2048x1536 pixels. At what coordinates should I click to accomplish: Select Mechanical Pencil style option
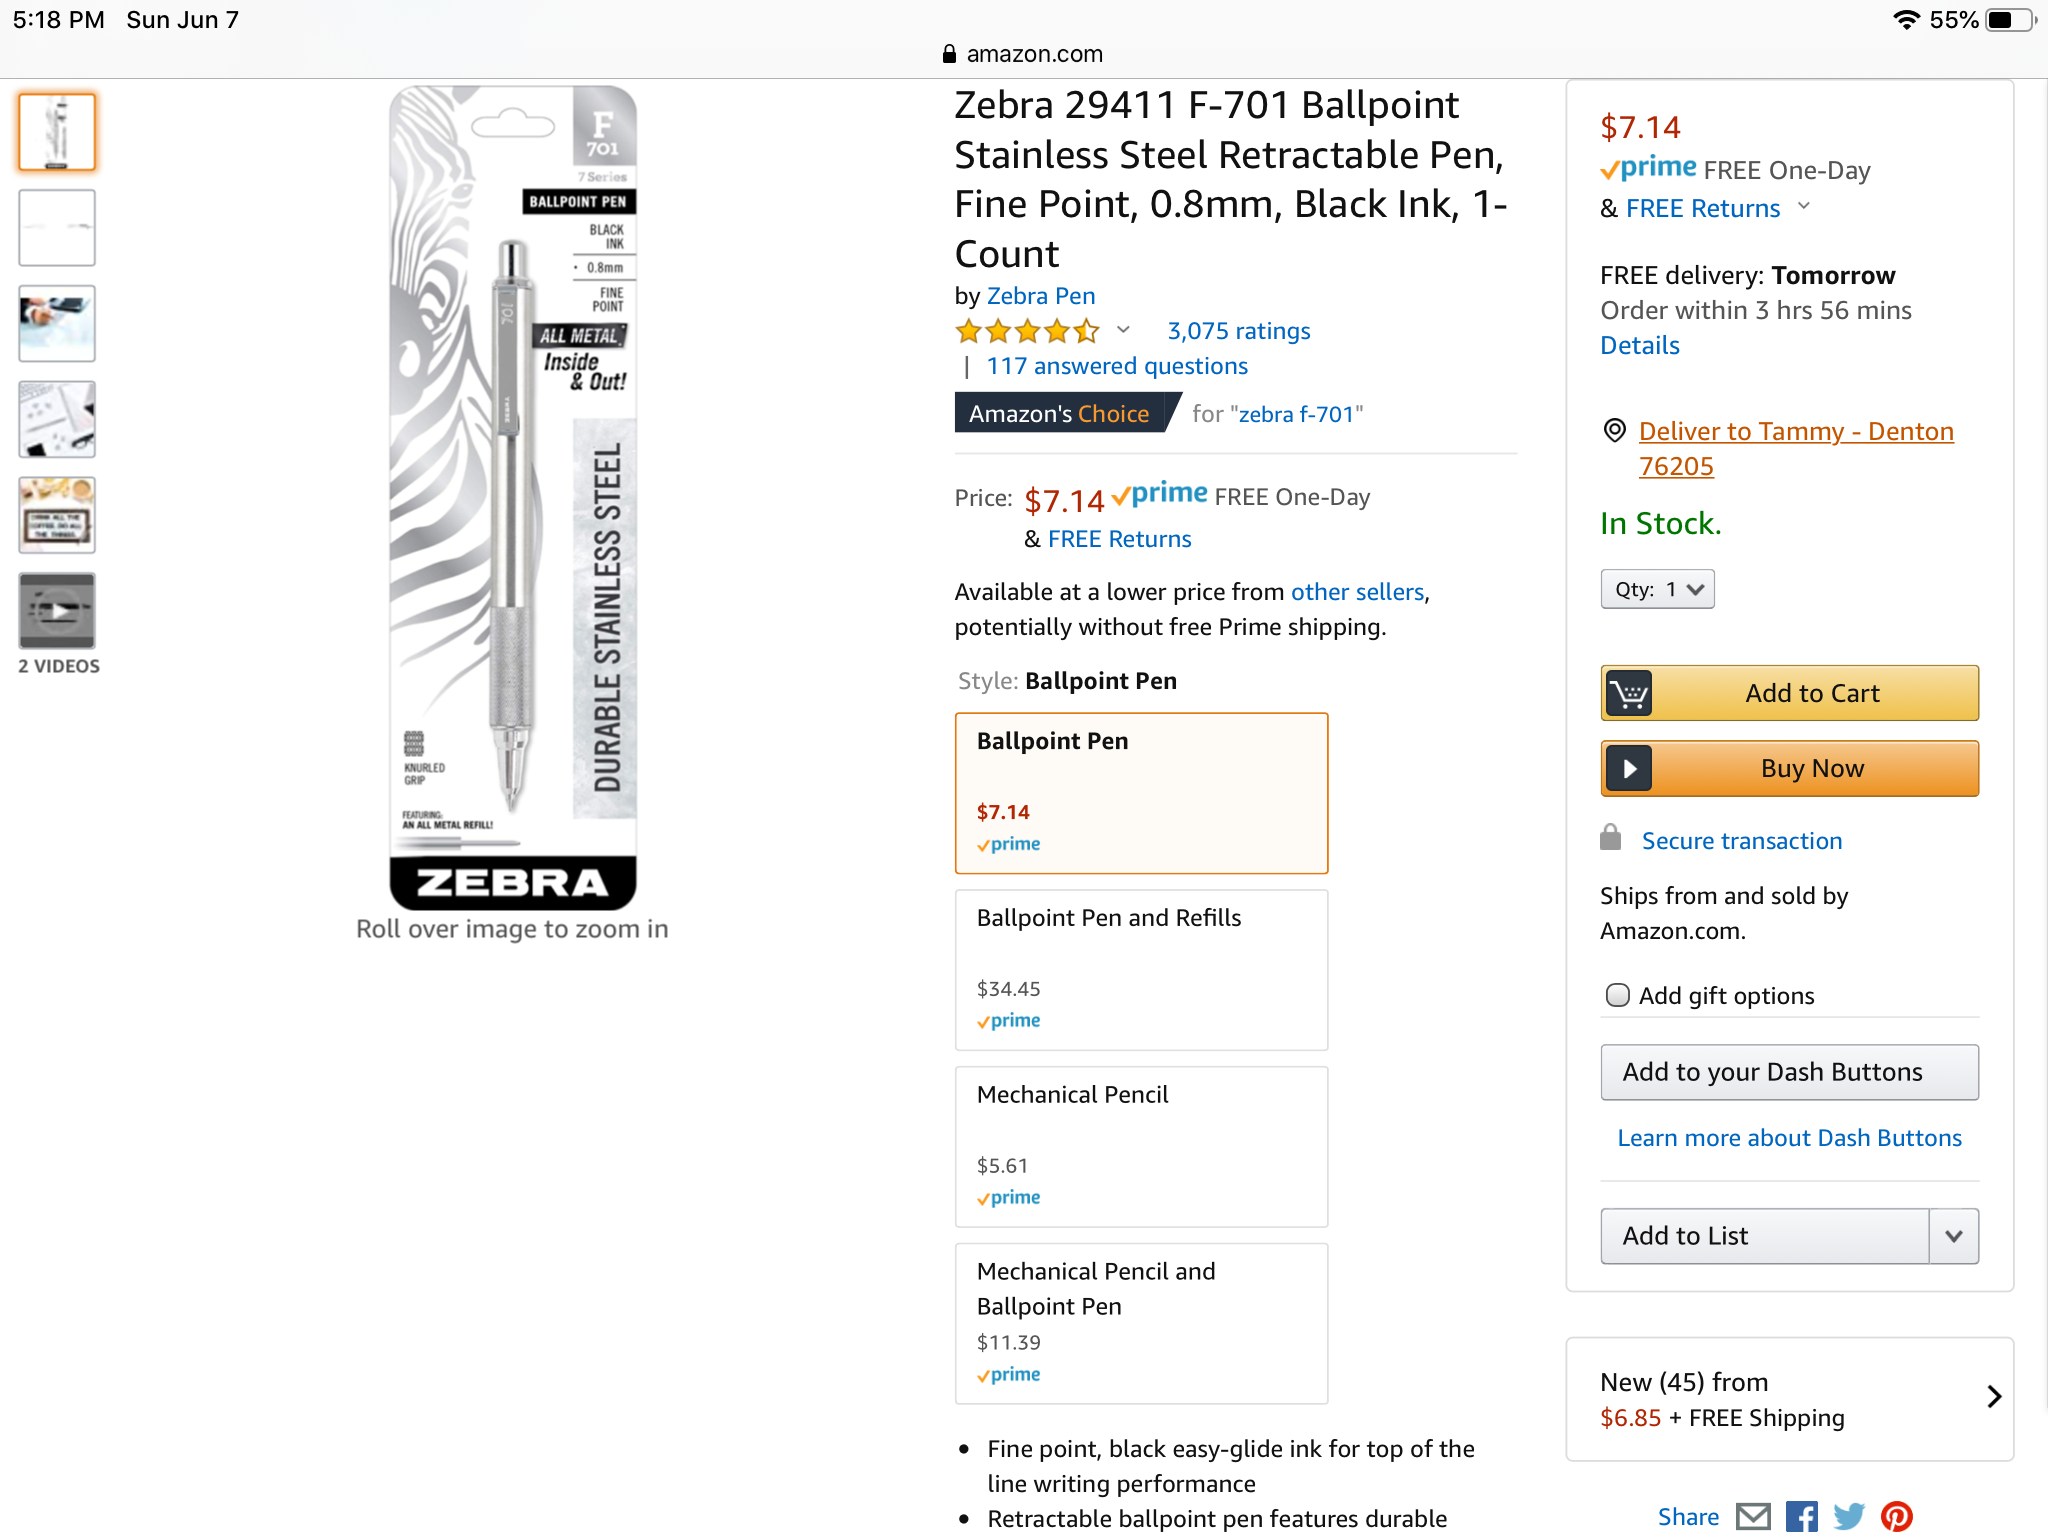1141,1146
